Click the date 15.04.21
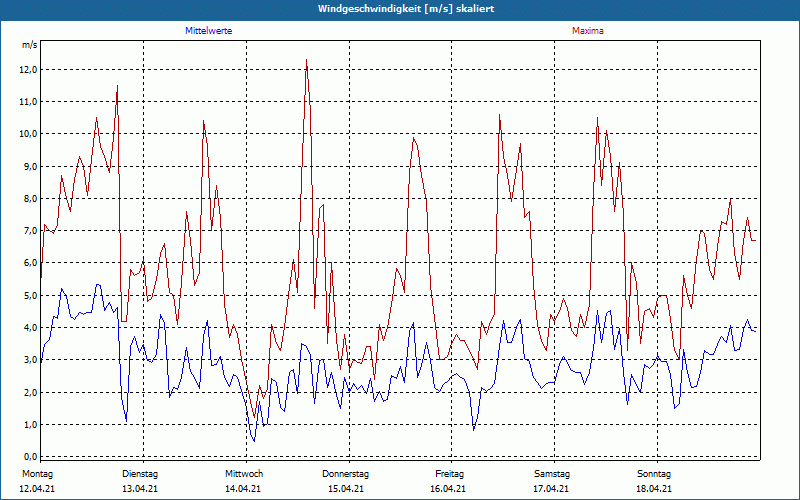This screenshot has width=800, height=500. [x=346, y=489]
